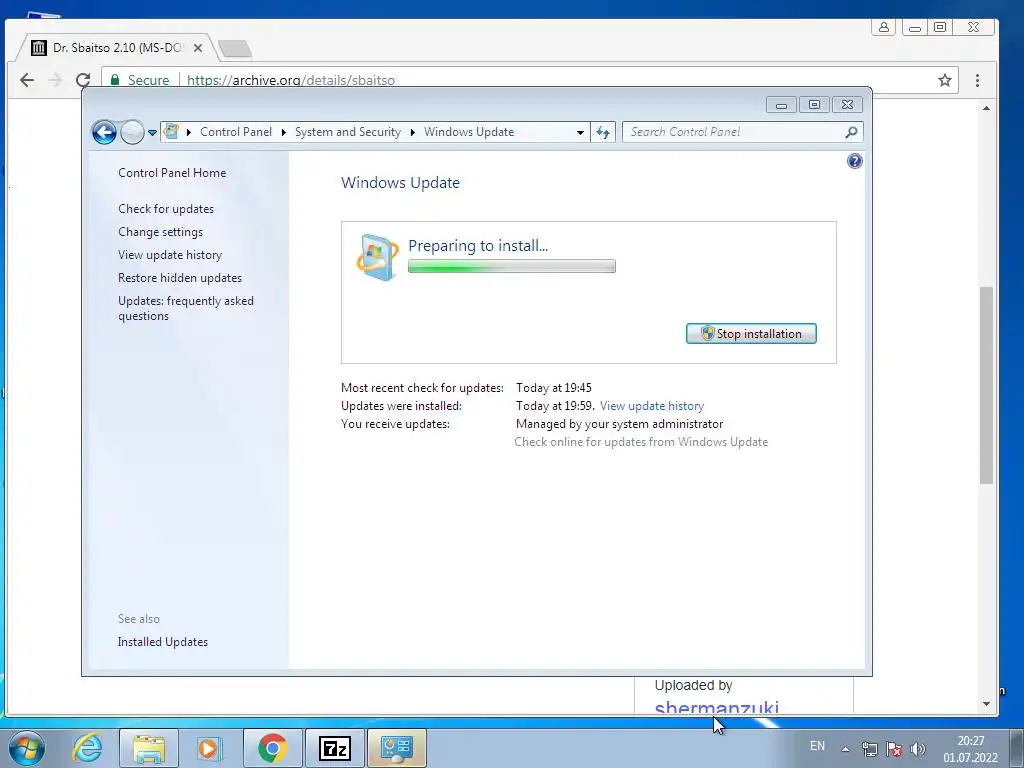The height and width of the screenshot is (768, 1024).
Task: Open Restore hidden updates
Action: [x=180, y=278]
